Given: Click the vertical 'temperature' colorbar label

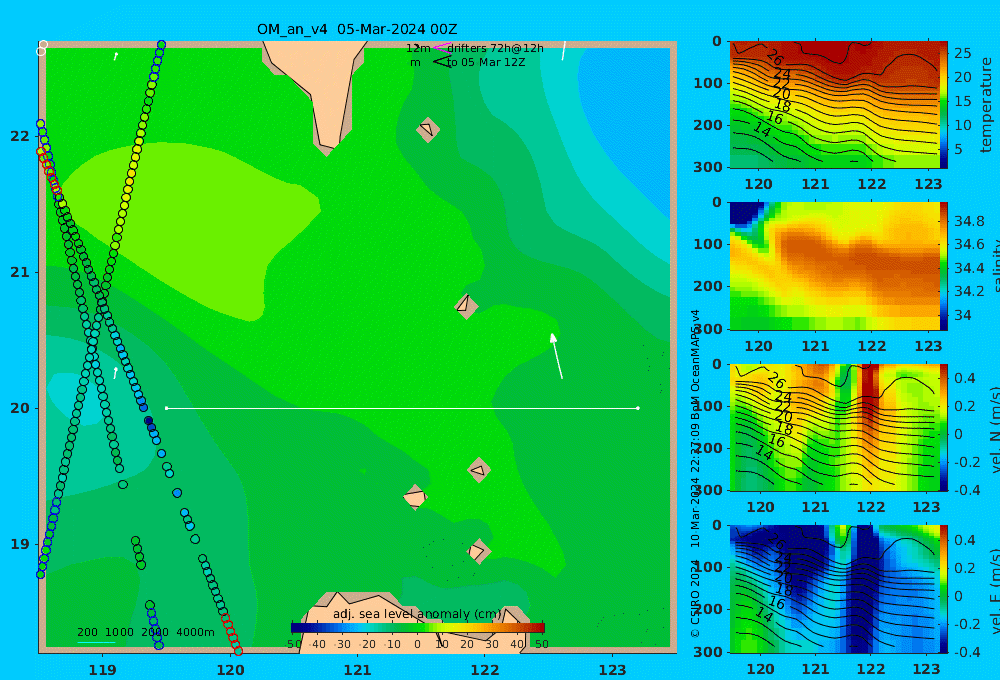Looking at the screenshot, I should click(x=986, y=105).
